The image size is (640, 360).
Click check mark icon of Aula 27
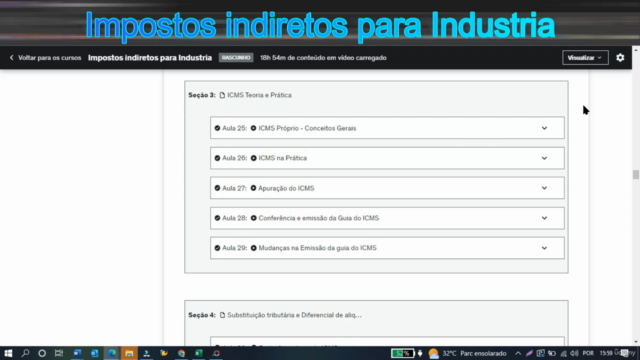click(x=217, y=188)
